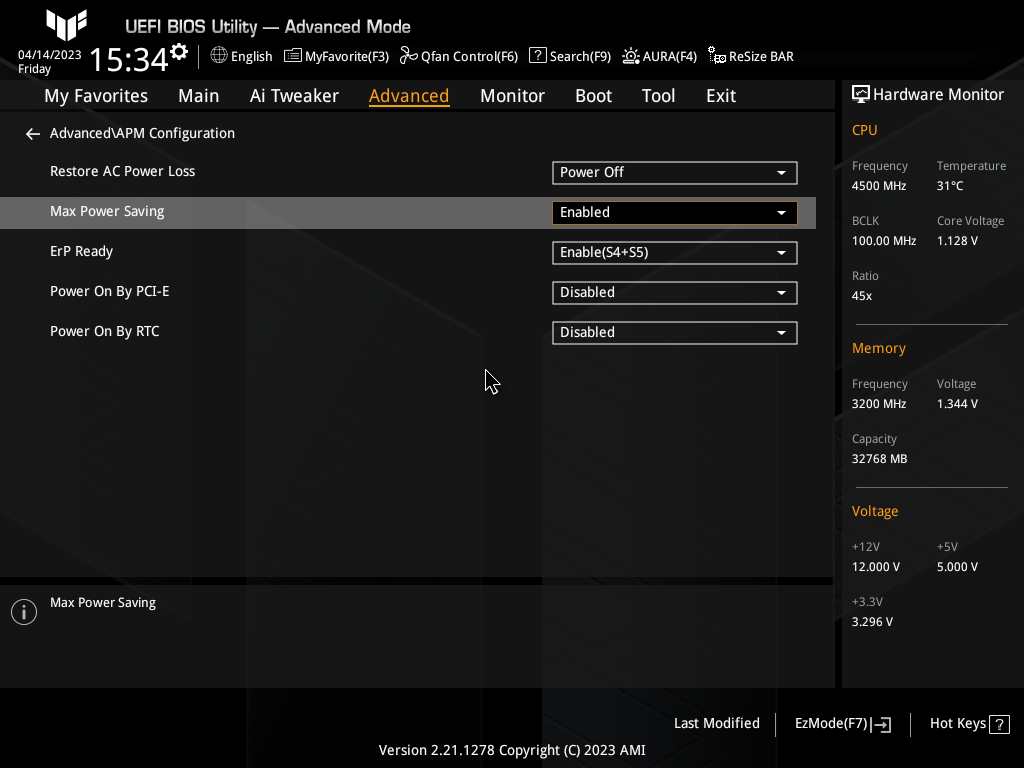
Task: Open the Ai Tweaker tab
Action: 294,96
